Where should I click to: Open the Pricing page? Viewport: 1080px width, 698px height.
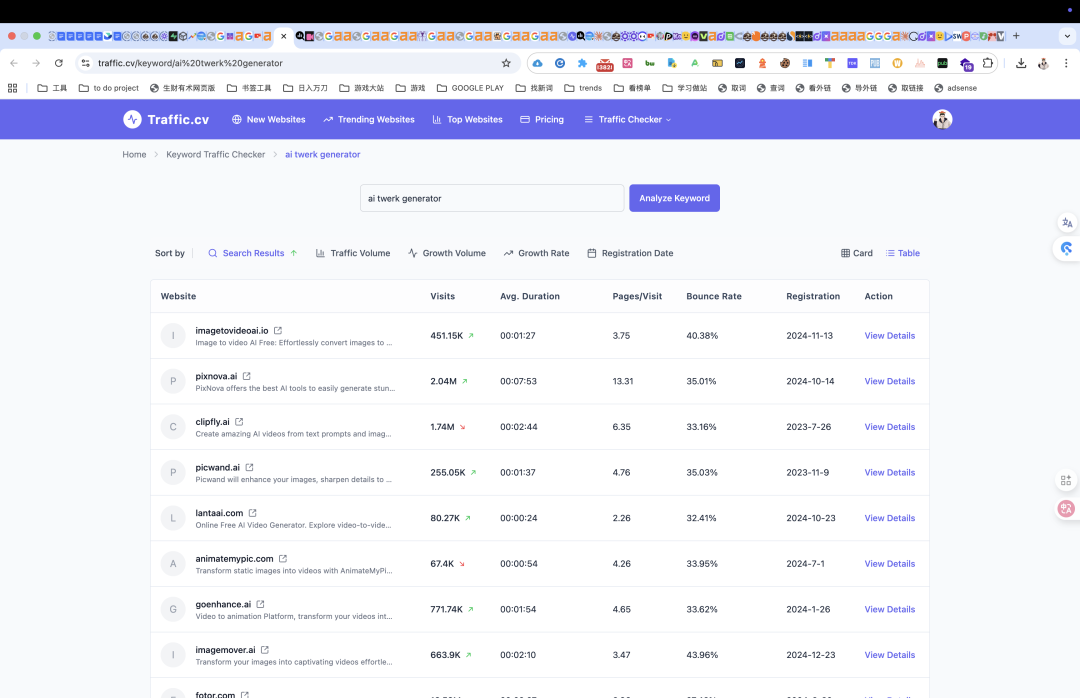[541, 119]
